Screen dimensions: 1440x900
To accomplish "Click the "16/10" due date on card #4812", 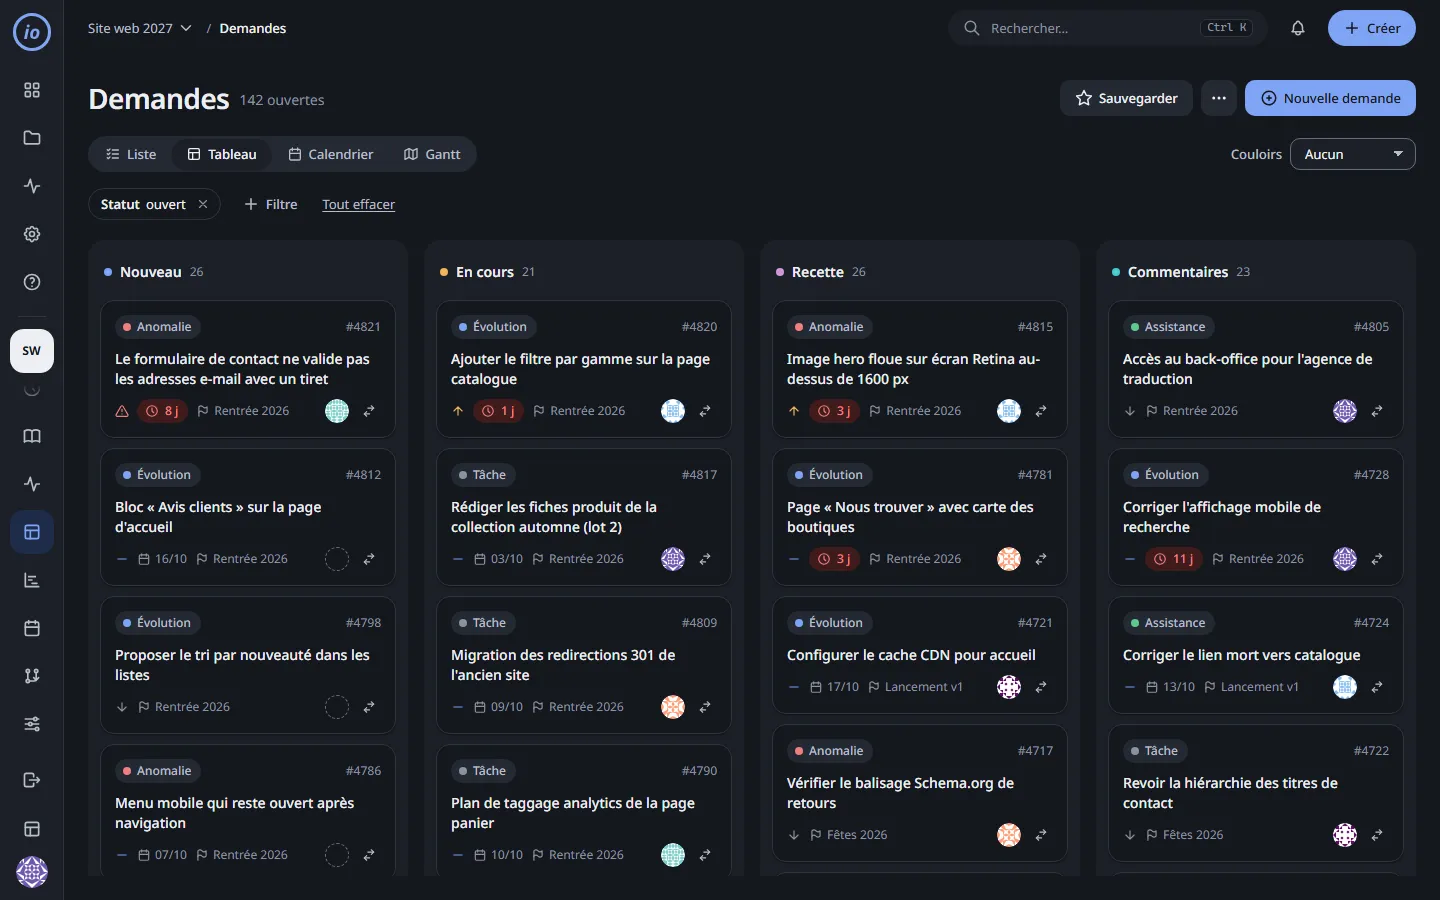I will click(x=162, y=559).
